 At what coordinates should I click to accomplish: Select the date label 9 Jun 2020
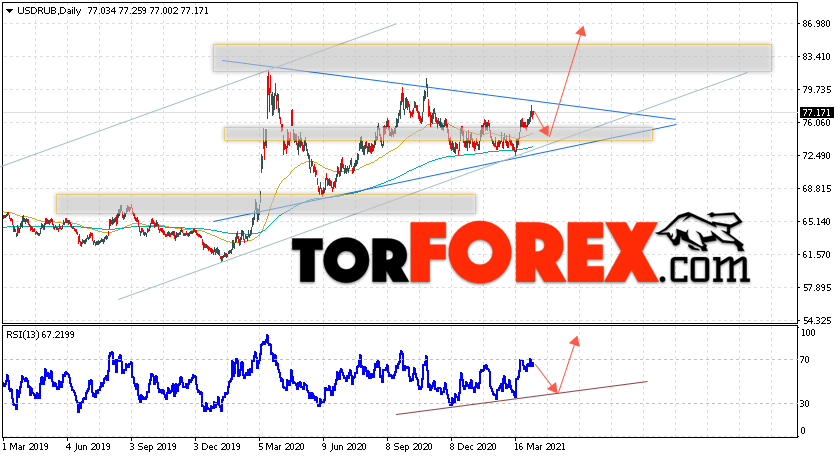click(x=344, y=447)
